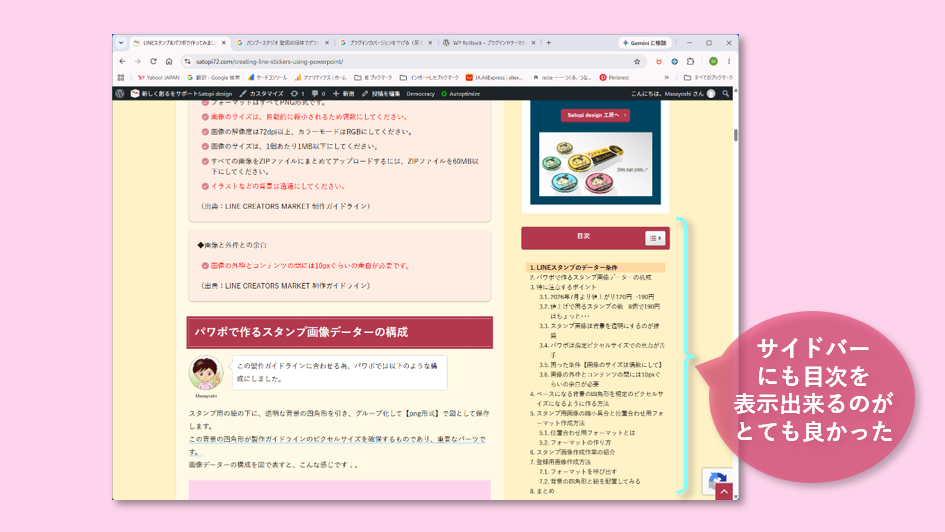Jump to TOC item 3.5 困った条件
The image size is (945, 532).
(600, 365)
